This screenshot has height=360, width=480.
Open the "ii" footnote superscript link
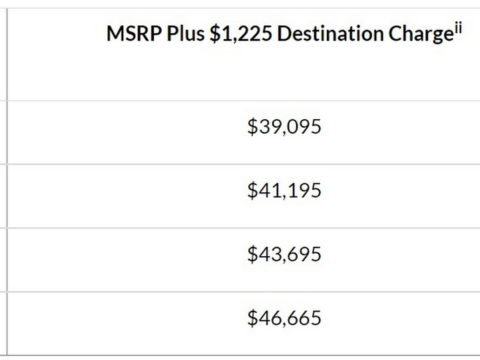point(458,29)
